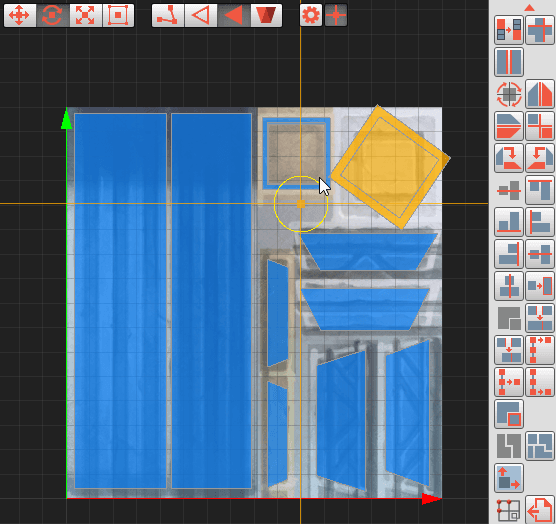Click the blue cross split icon

tap(540, 30)
